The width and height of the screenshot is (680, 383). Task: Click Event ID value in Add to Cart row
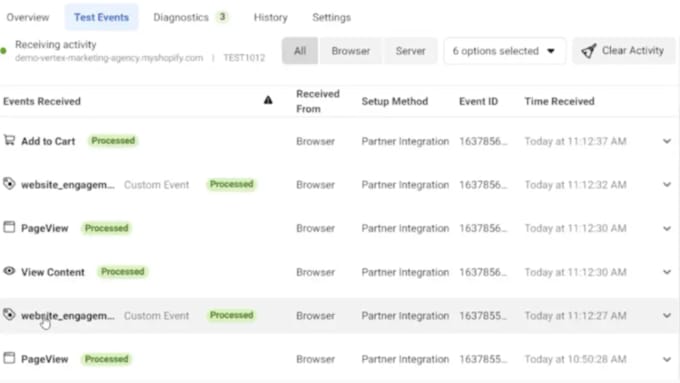coord(483,141)
